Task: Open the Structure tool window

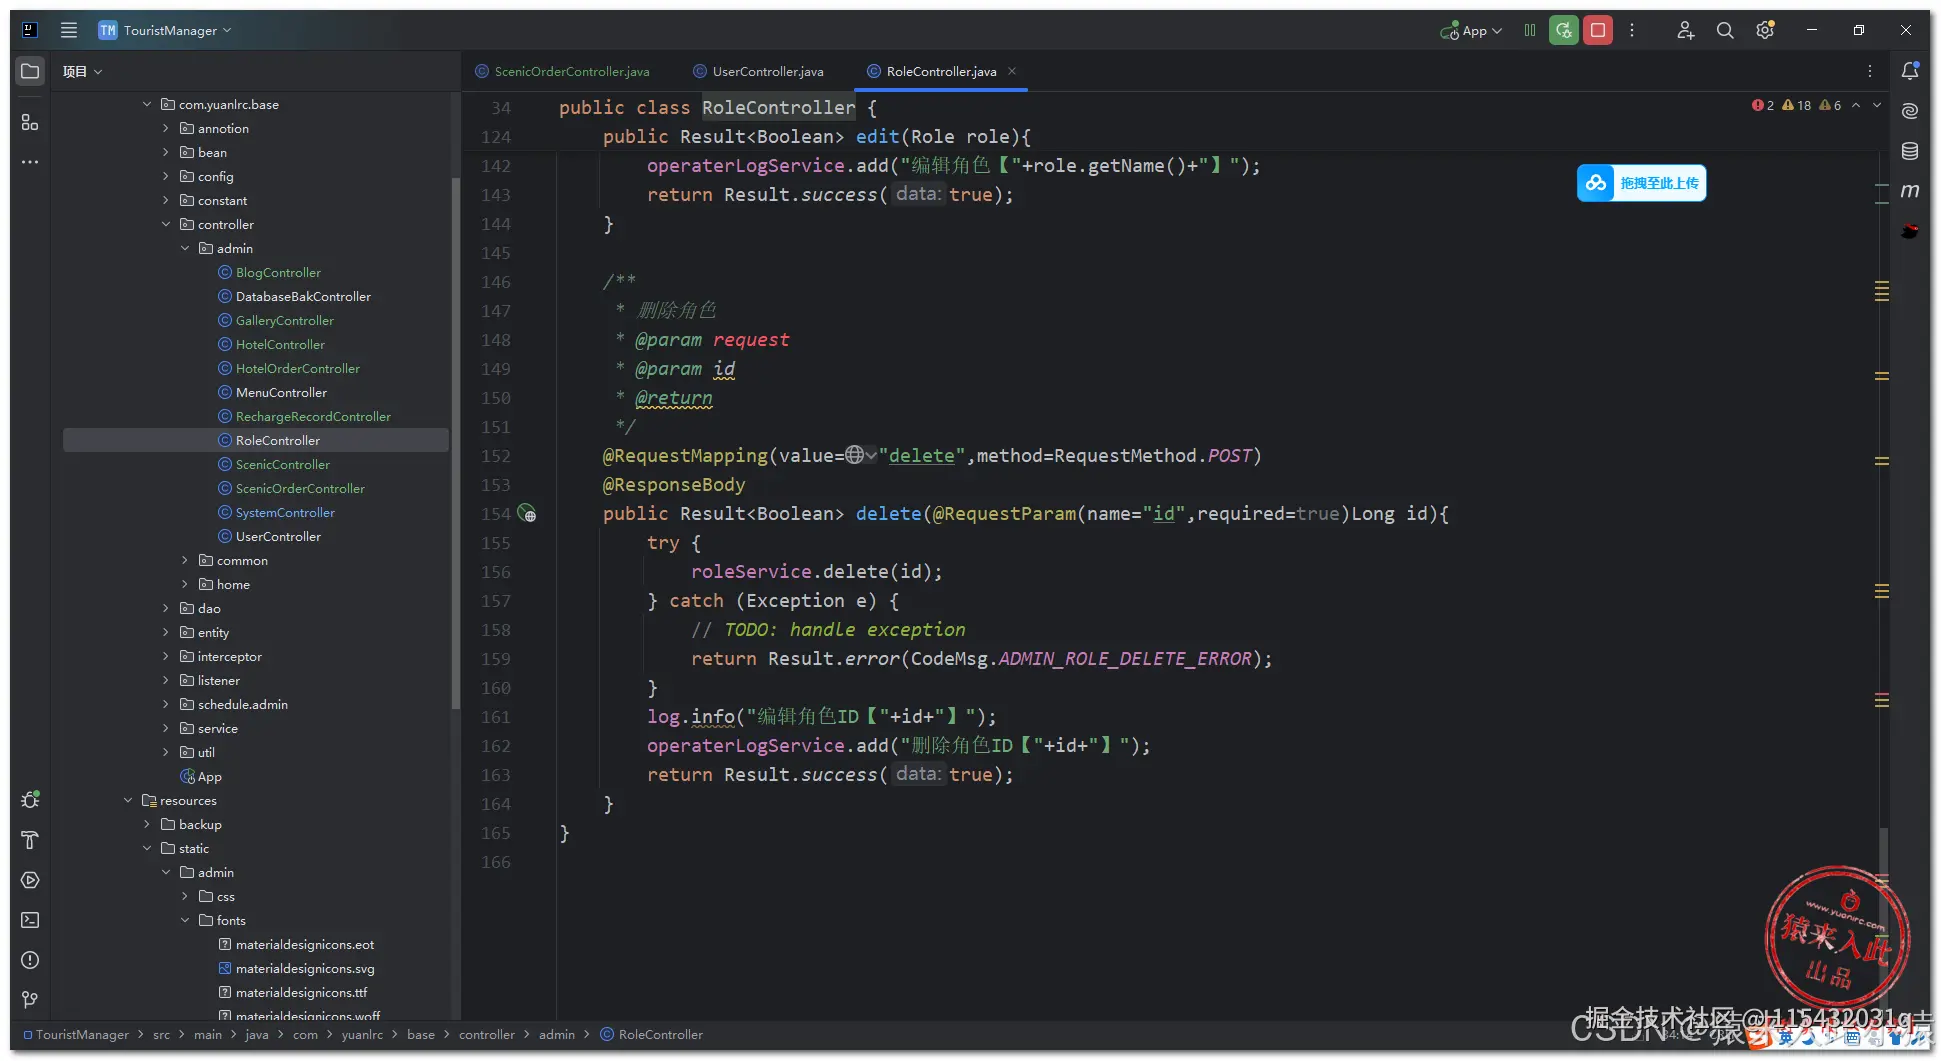Action: 30,122
